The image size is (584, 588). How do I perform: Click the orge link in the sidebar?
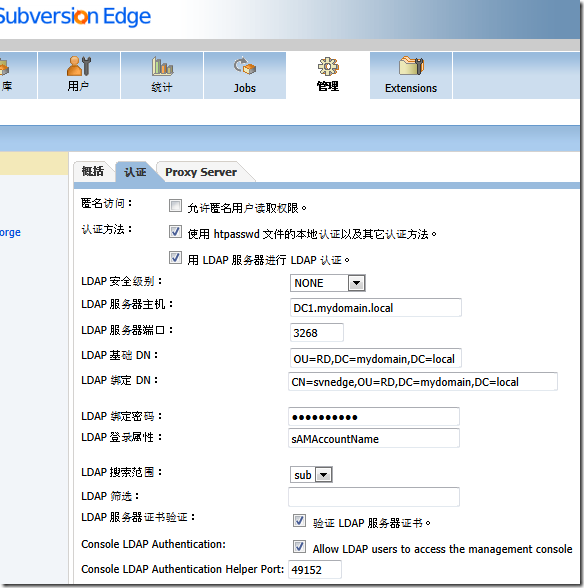(x=10, y=232)
